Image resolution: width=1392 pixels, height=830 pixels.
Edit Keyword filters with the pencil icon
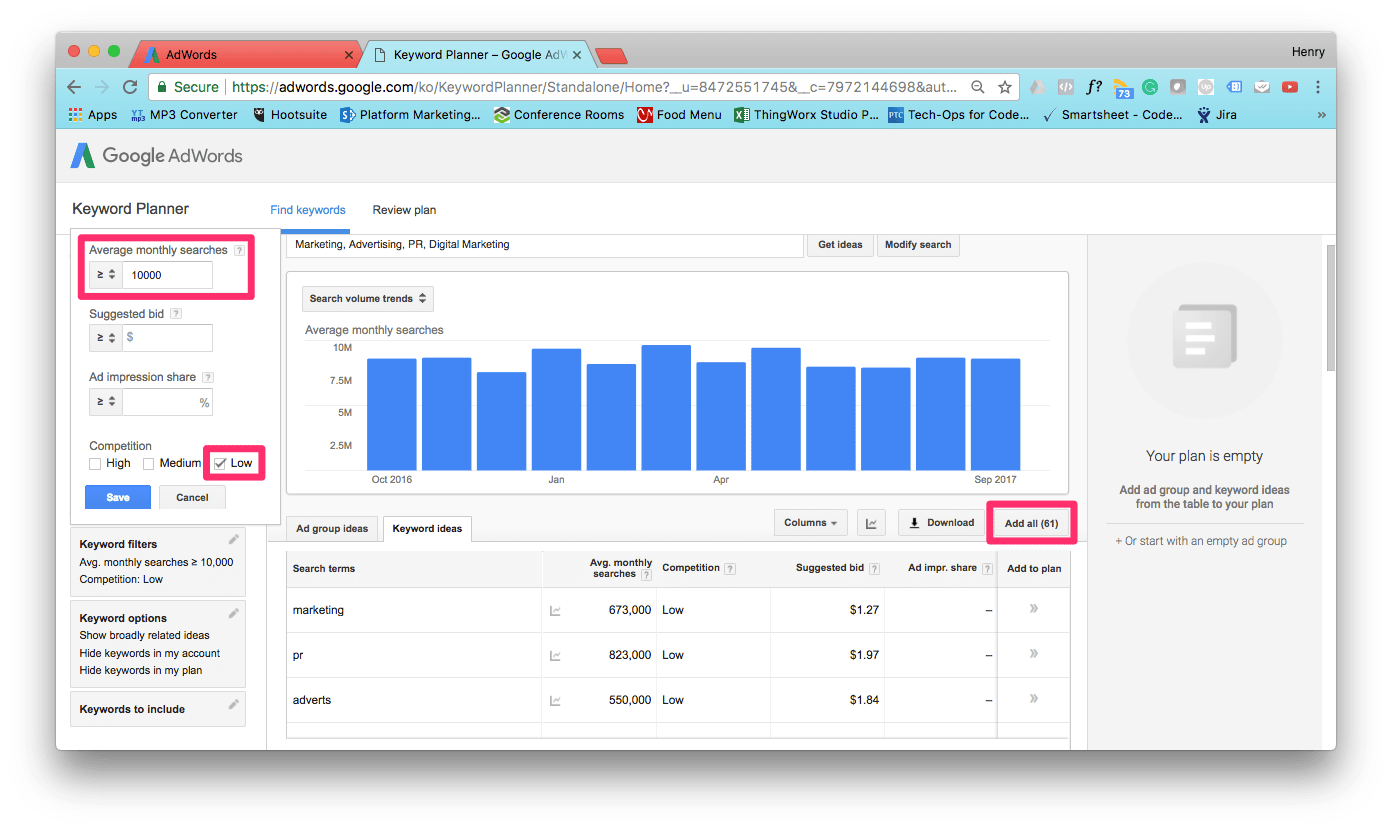pyautogui.click(x=233, y=540)
